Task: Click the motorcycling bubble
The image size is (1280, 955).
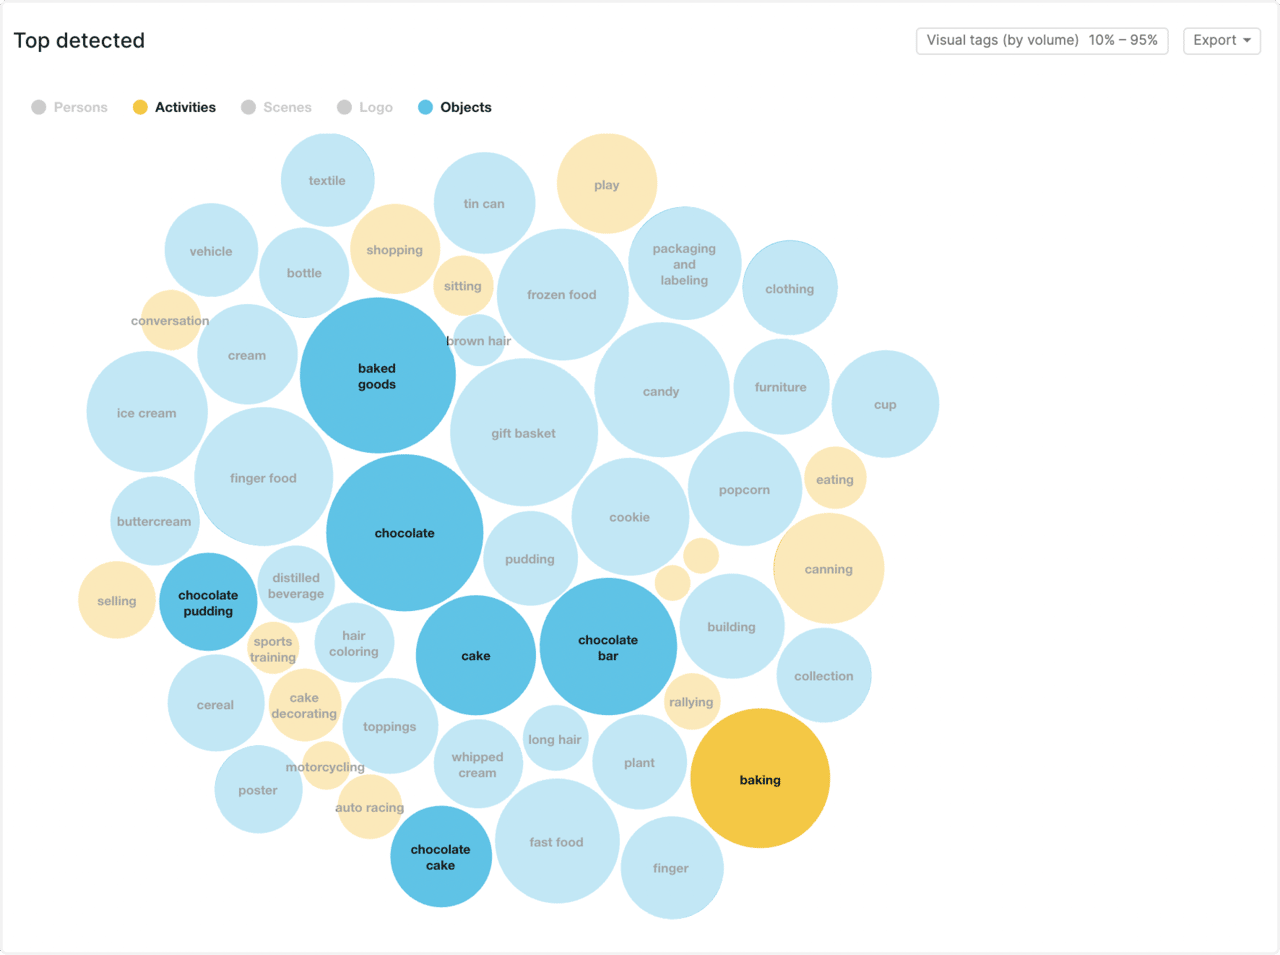Action: [x=326, y=766]
